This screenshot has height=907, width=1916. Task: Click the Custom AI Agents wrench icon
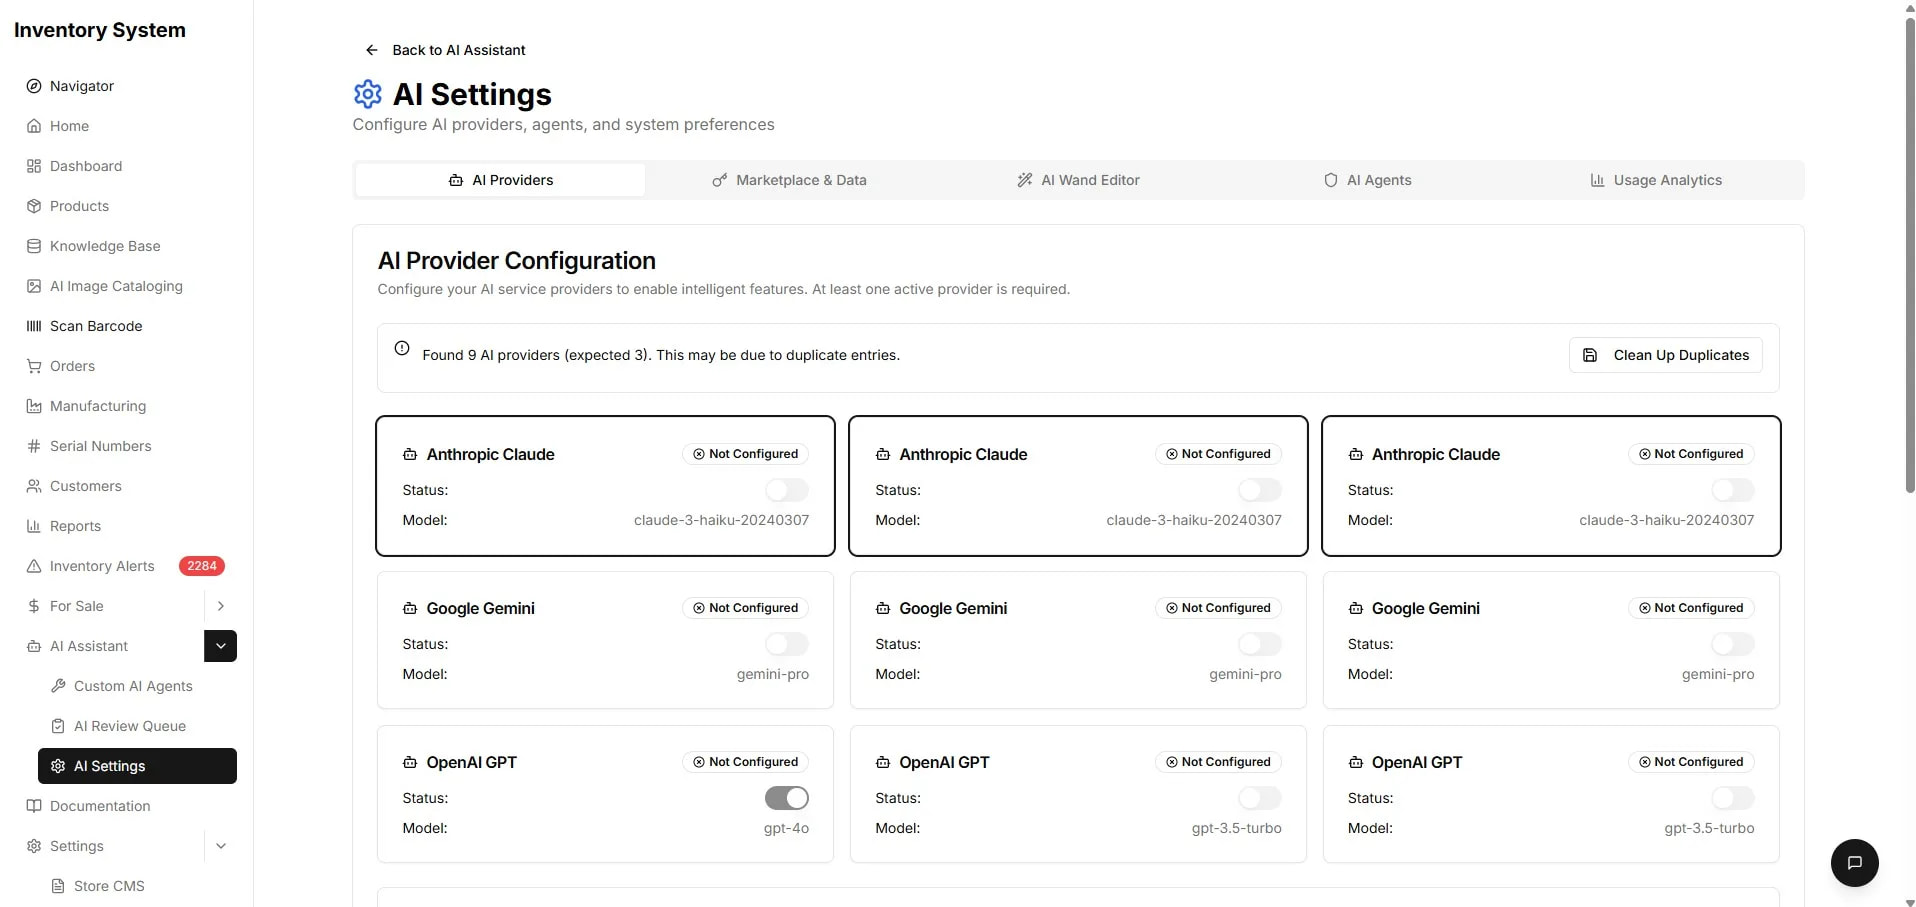tap(58, 686)
